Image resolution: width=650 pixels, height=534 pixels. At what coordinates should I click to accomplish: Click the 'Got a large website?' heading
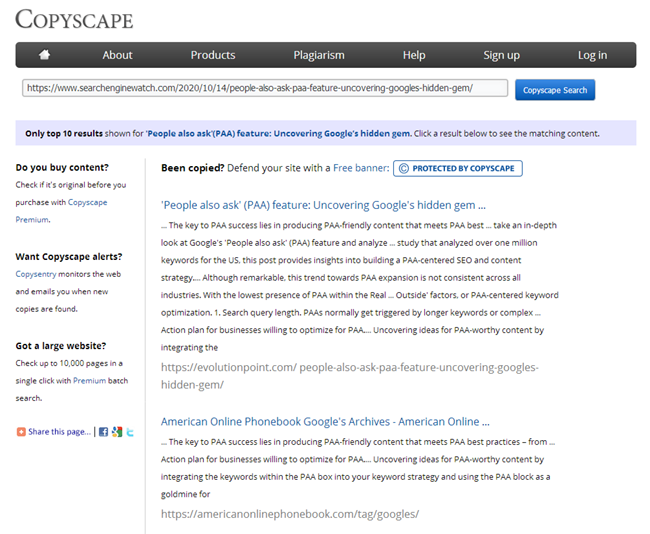pos(61,346)
